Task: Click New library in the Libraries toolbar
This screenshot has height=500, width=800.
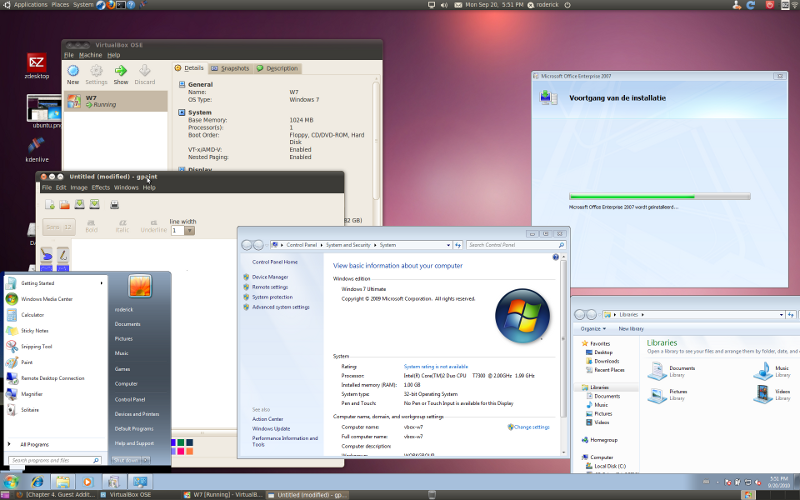Action: (x=631, y=329)
